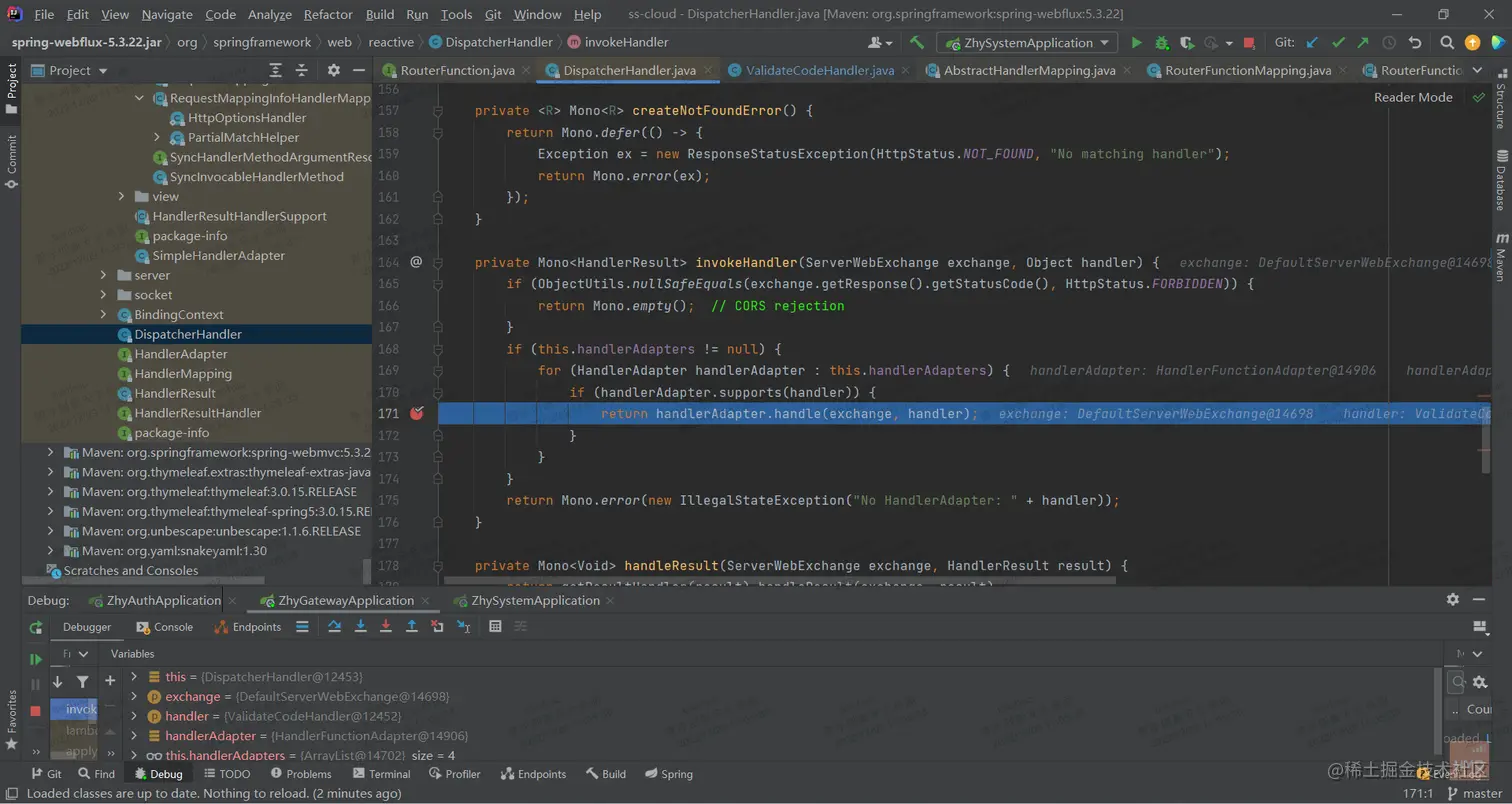Expand the 'this' variable in debugger
1512x804 pixels.
pyautogui.click(x=133, y=677)
